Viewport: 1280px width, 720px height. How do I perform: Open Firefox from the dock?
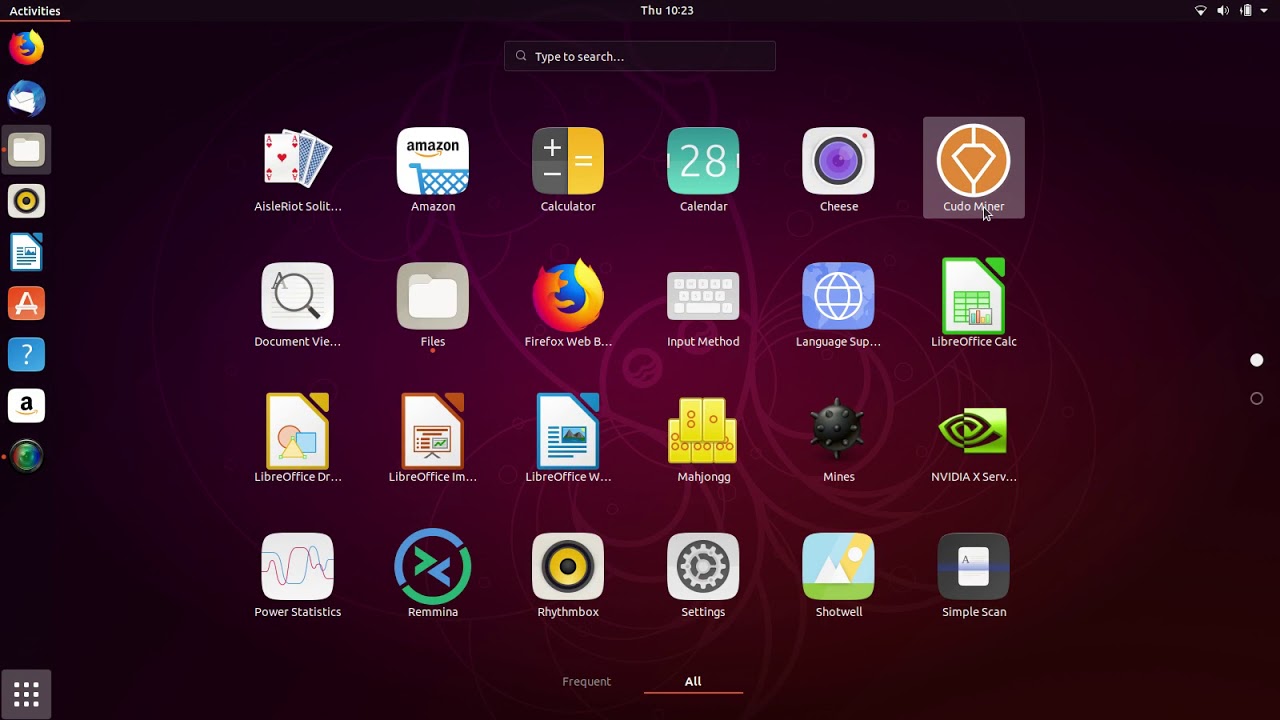tap(26, 47)
